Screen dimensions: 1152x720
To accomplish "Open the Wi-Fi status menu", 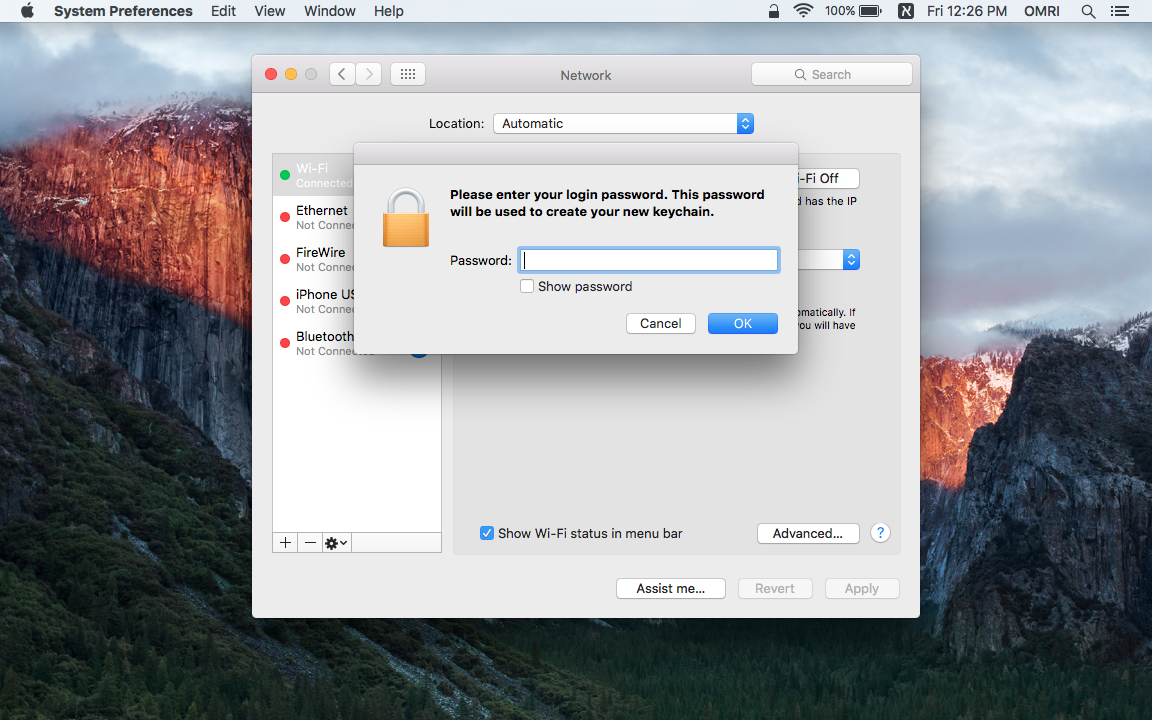I will click(x=803, y=11).
